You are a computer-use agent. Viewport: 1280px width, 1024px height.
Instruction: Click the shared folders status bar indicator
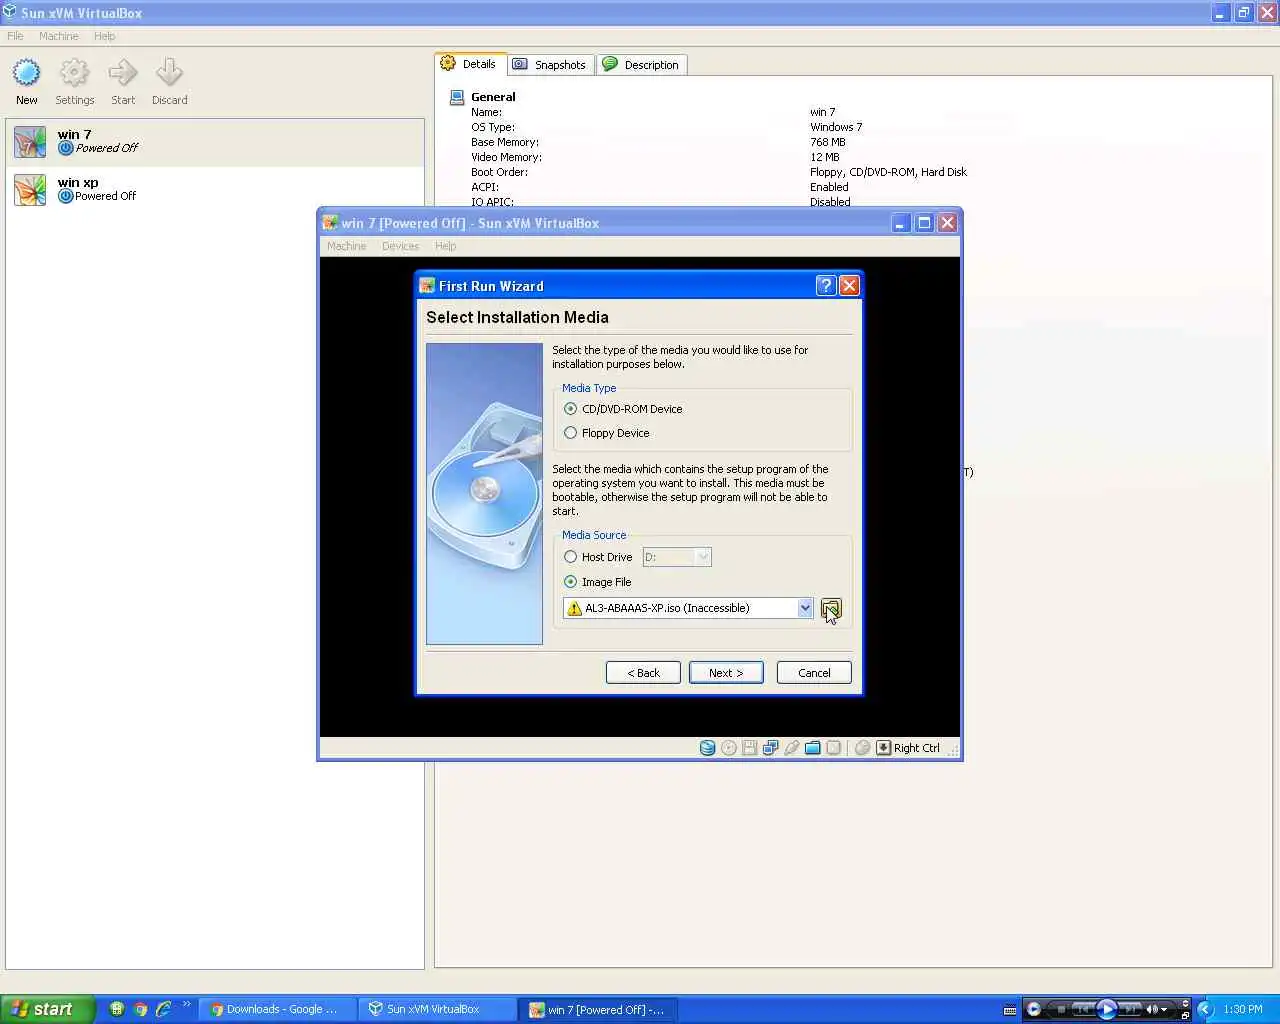[x=812, y=748]
